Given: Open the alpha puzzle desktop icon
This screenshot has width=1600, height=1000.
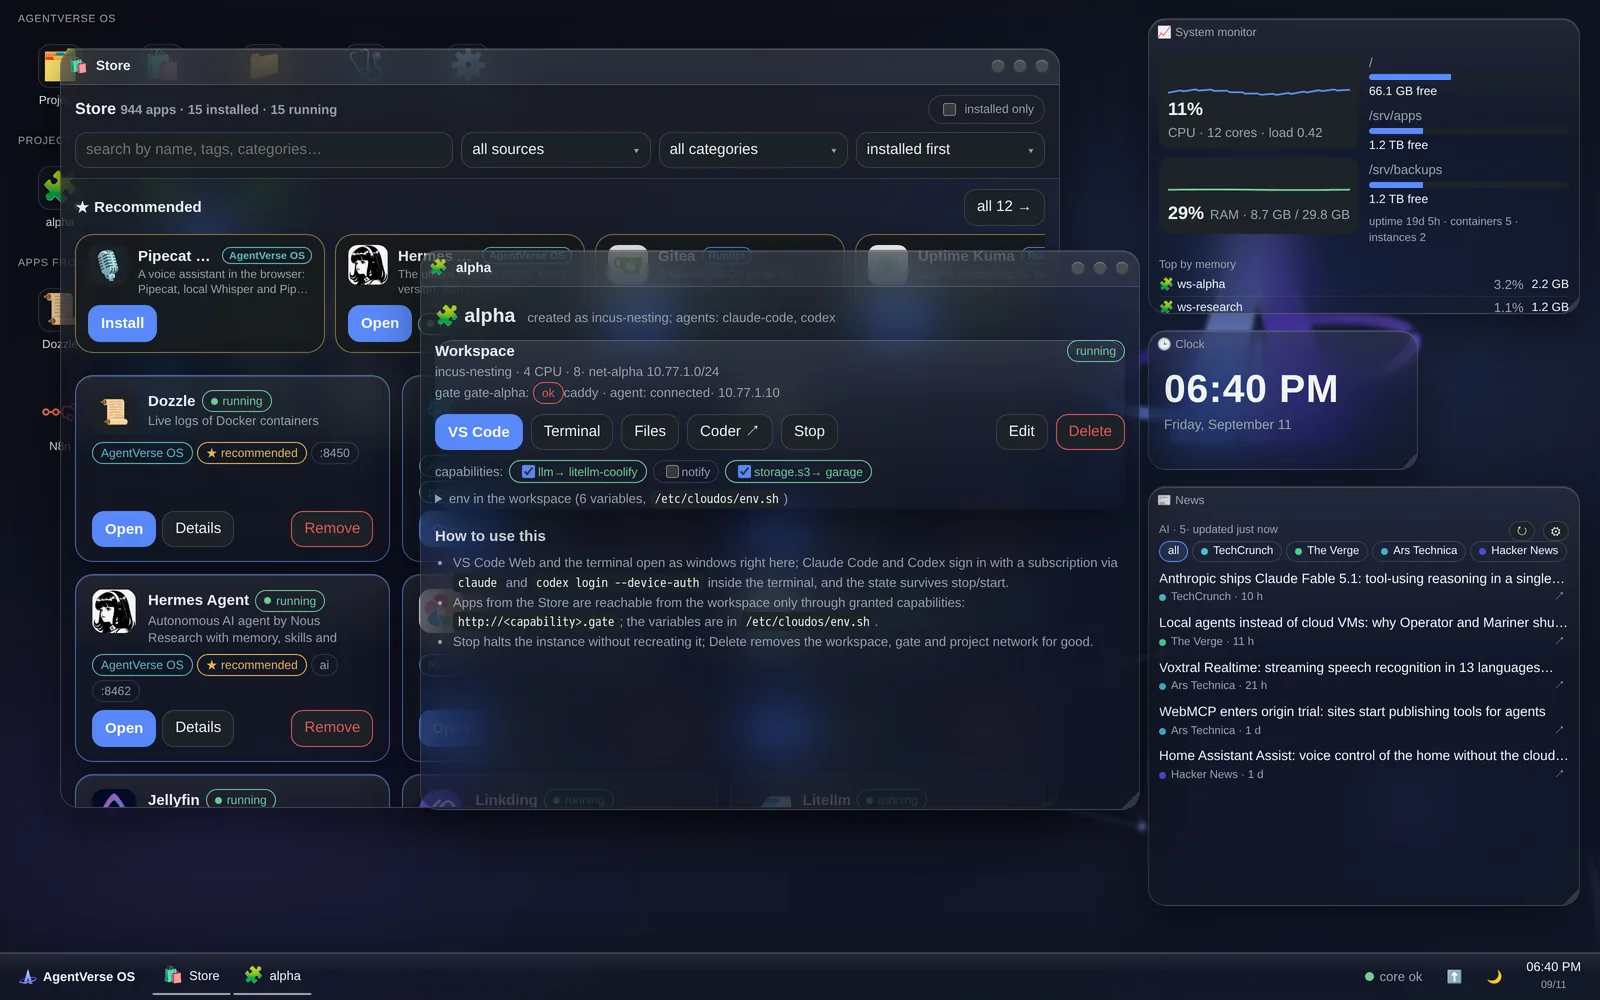Looking at the screenshot, I should click(x=52, y=186).
